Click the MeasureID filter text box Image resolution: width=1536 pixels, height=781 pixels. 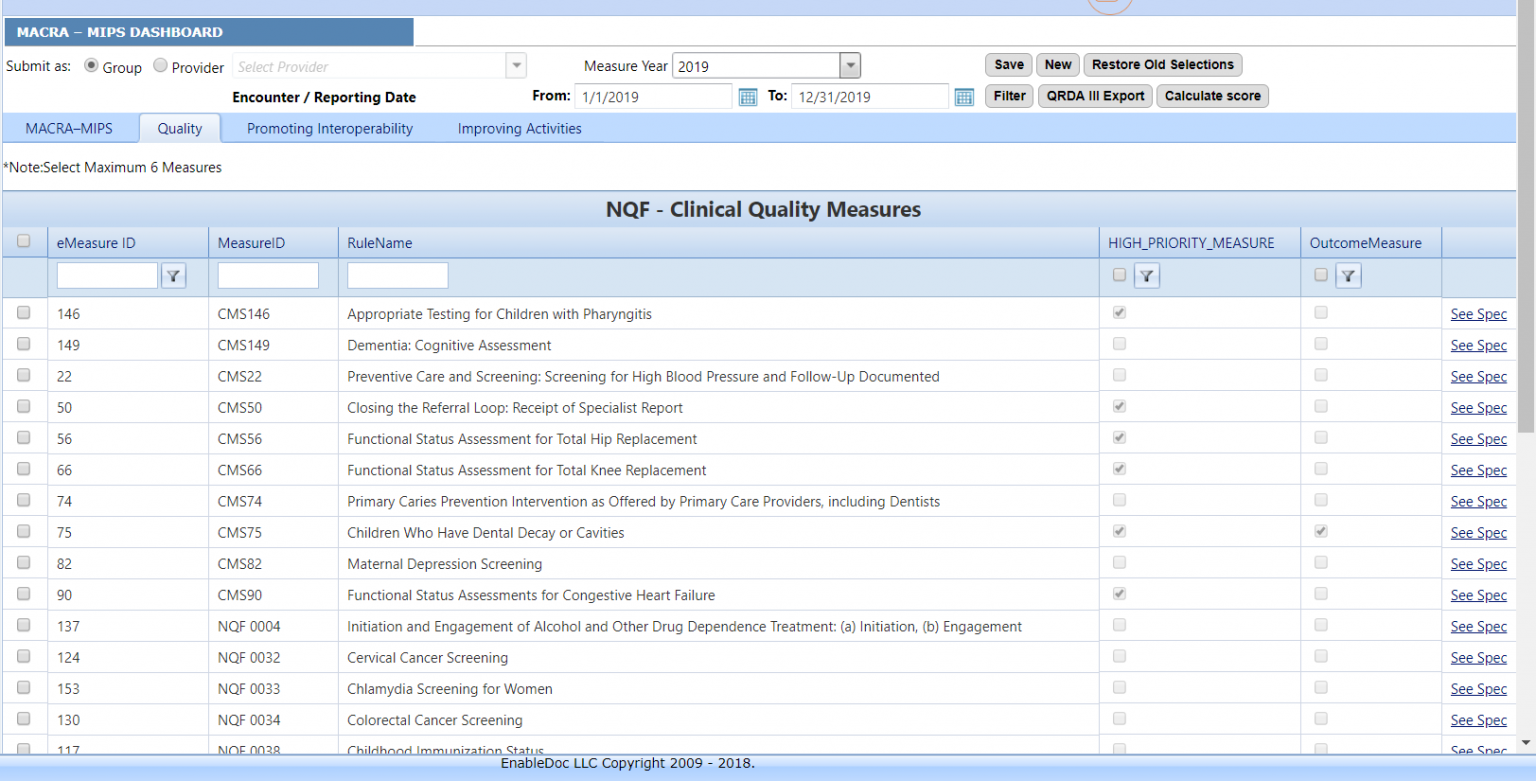(x=268, y=275)
